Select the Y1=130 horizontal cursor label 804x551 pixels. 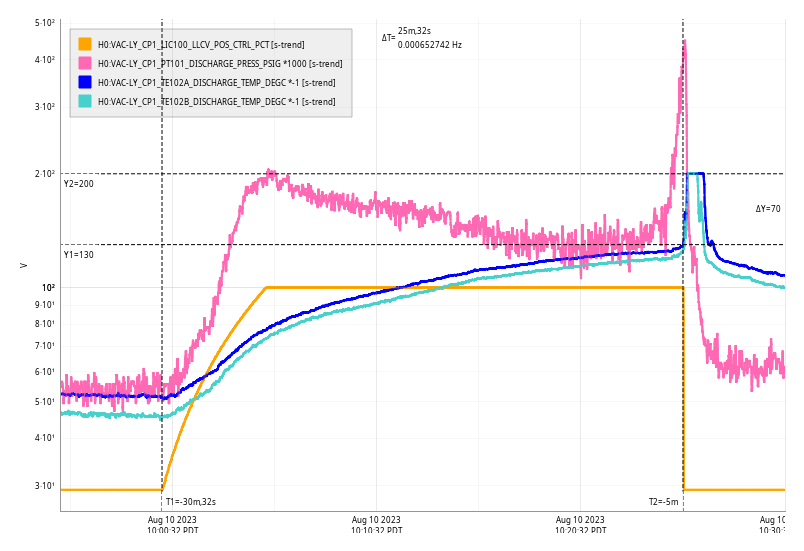click(79, 255)
